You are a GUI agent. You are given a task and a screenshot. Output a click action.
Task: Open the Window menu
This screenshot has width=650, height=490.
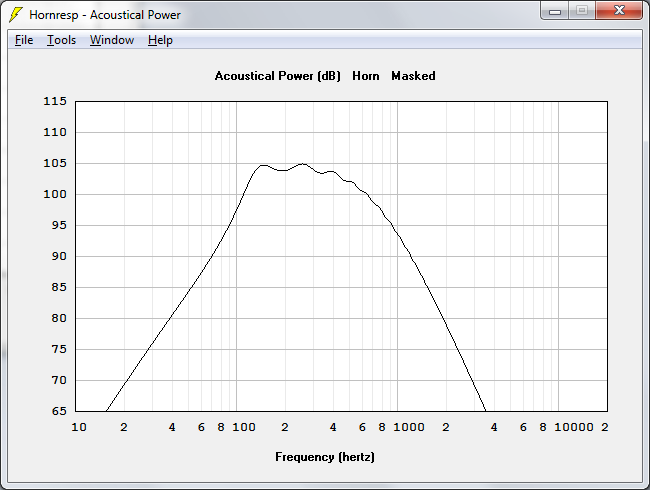pos(111,40)
